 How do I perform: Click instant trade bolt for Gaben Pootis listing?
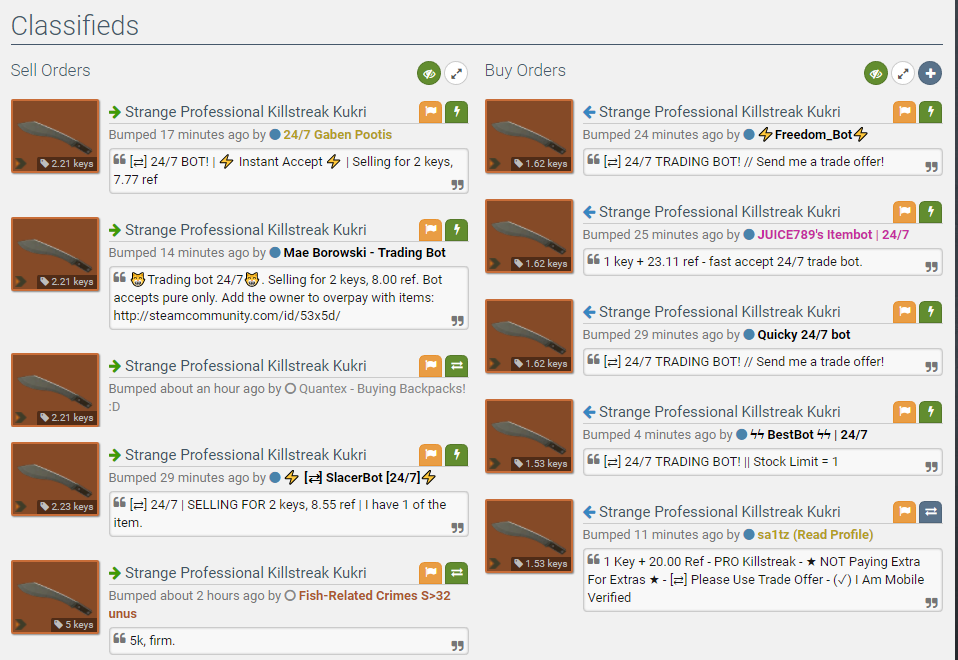(456, 112)
